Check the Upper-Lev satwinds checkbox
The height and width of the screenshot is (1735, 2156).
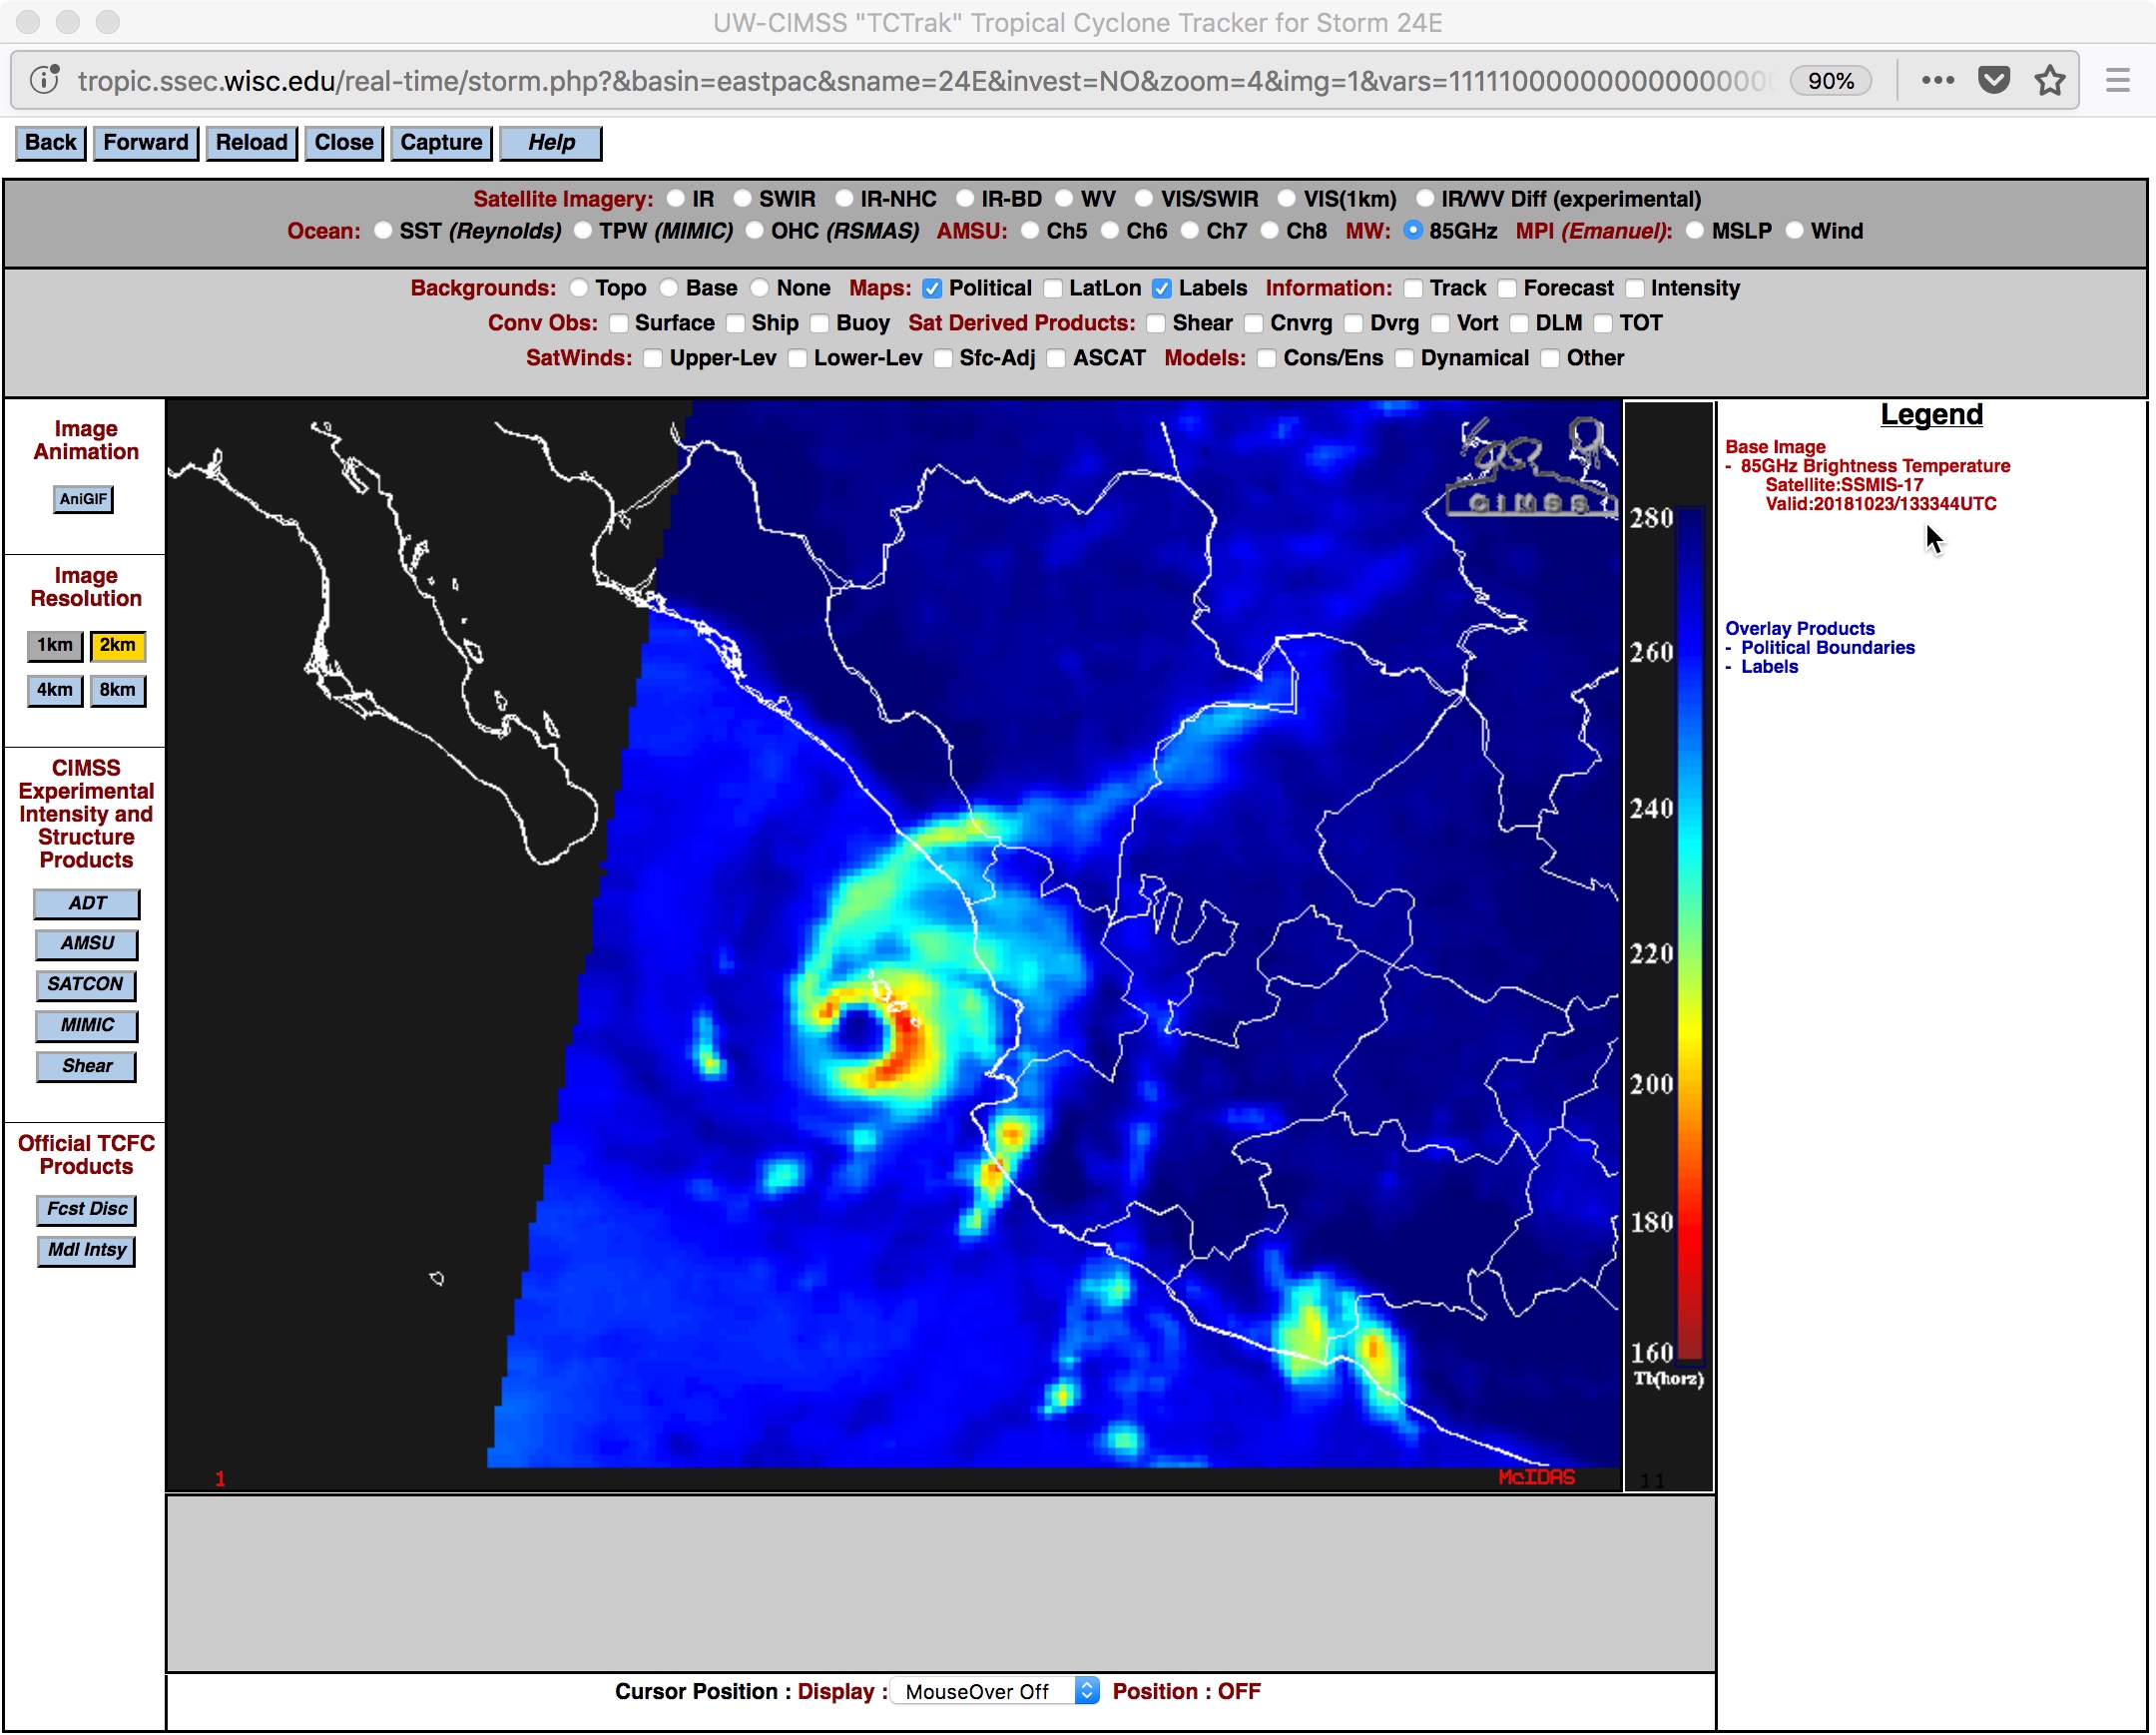pyautogui.click(x=653, y=359)
